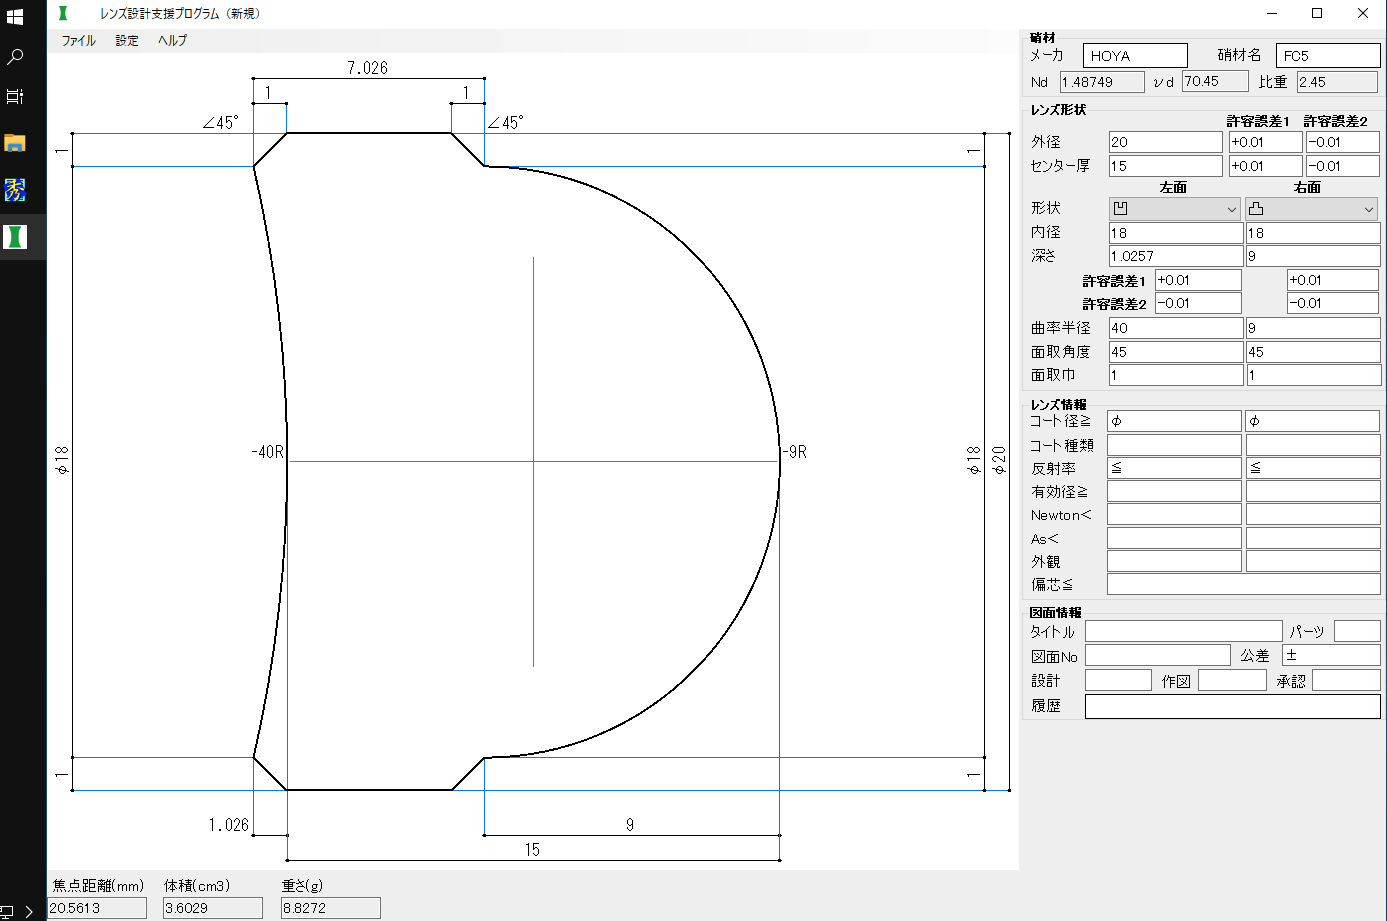Open the Windows Start menu
The width and height of the screenshot is (1387, 921).
click(x=15, y=17)
